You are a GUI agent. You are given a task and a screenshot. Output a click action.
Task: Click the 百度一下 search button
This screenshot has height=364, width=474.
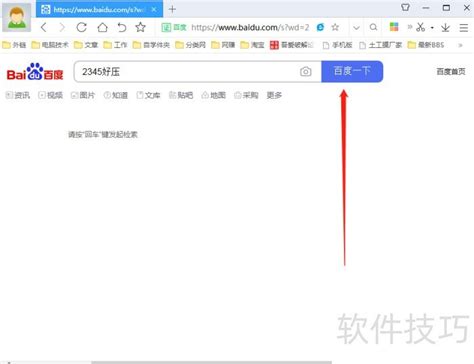(352, 71)
